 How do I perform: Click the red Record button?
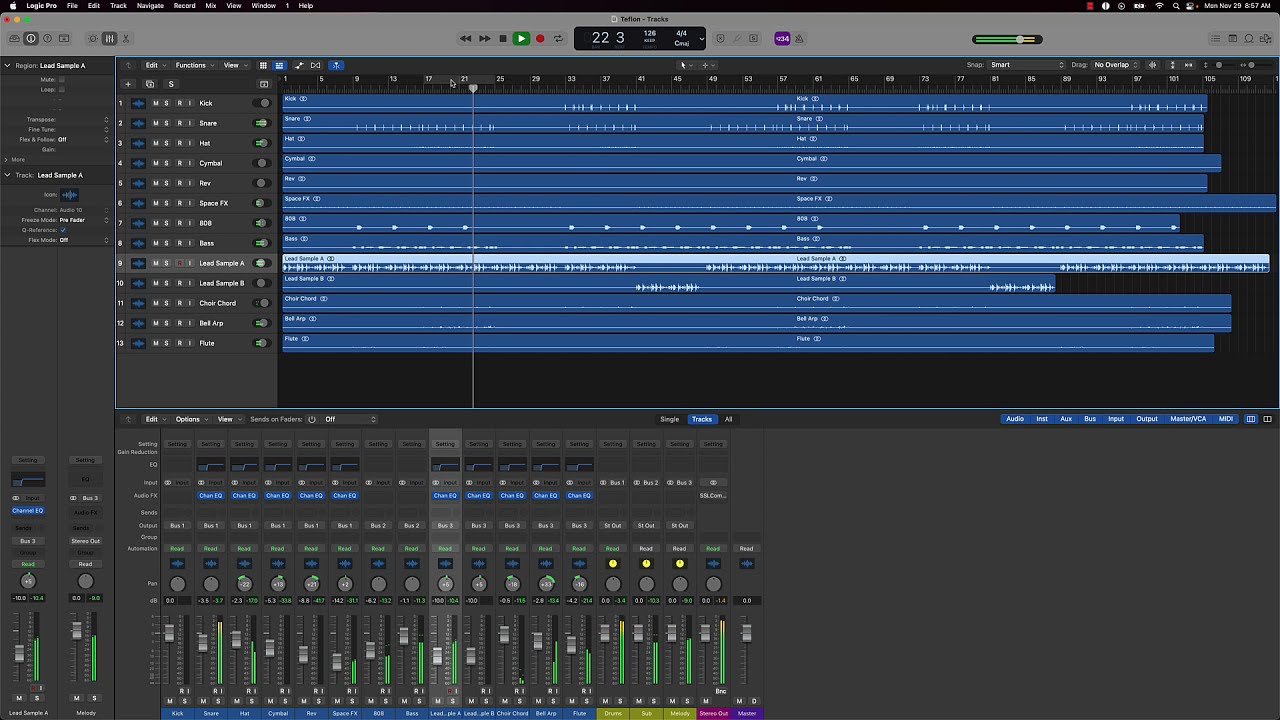(x=540, y=39)
